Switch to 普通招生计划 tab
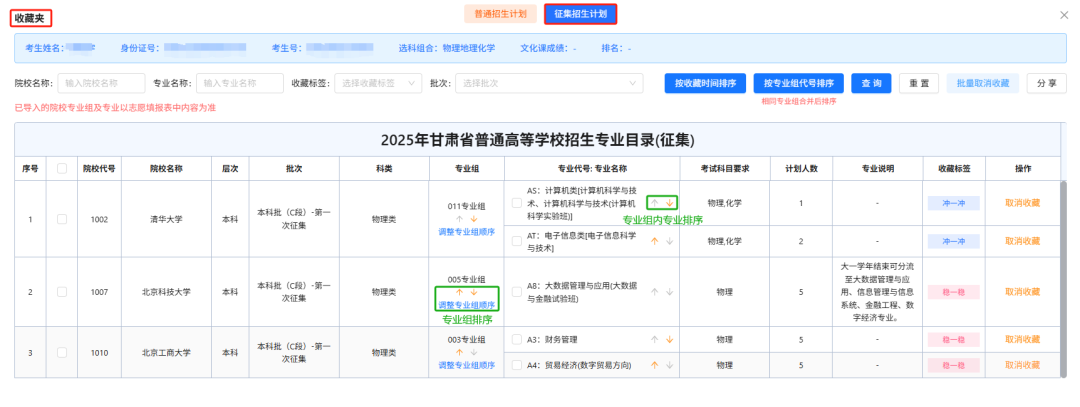The height and width of the screenshot is (407, 1080). point(501,14)
